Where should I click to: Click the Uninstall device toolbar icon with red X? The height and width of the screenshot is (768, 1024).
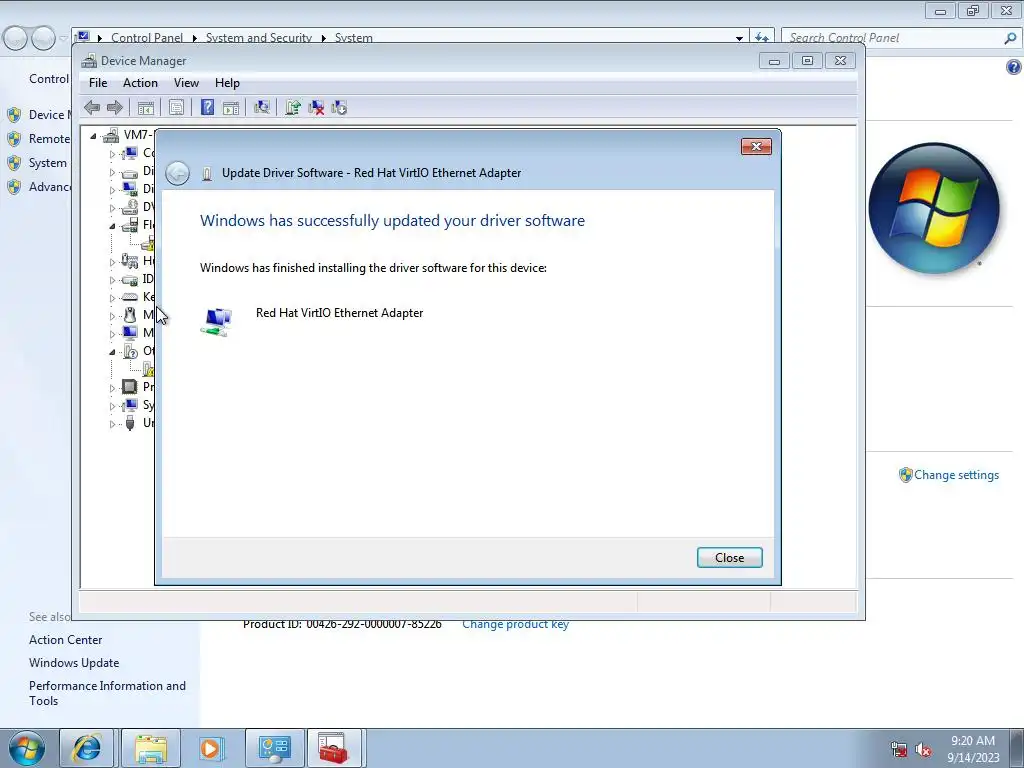316,108
